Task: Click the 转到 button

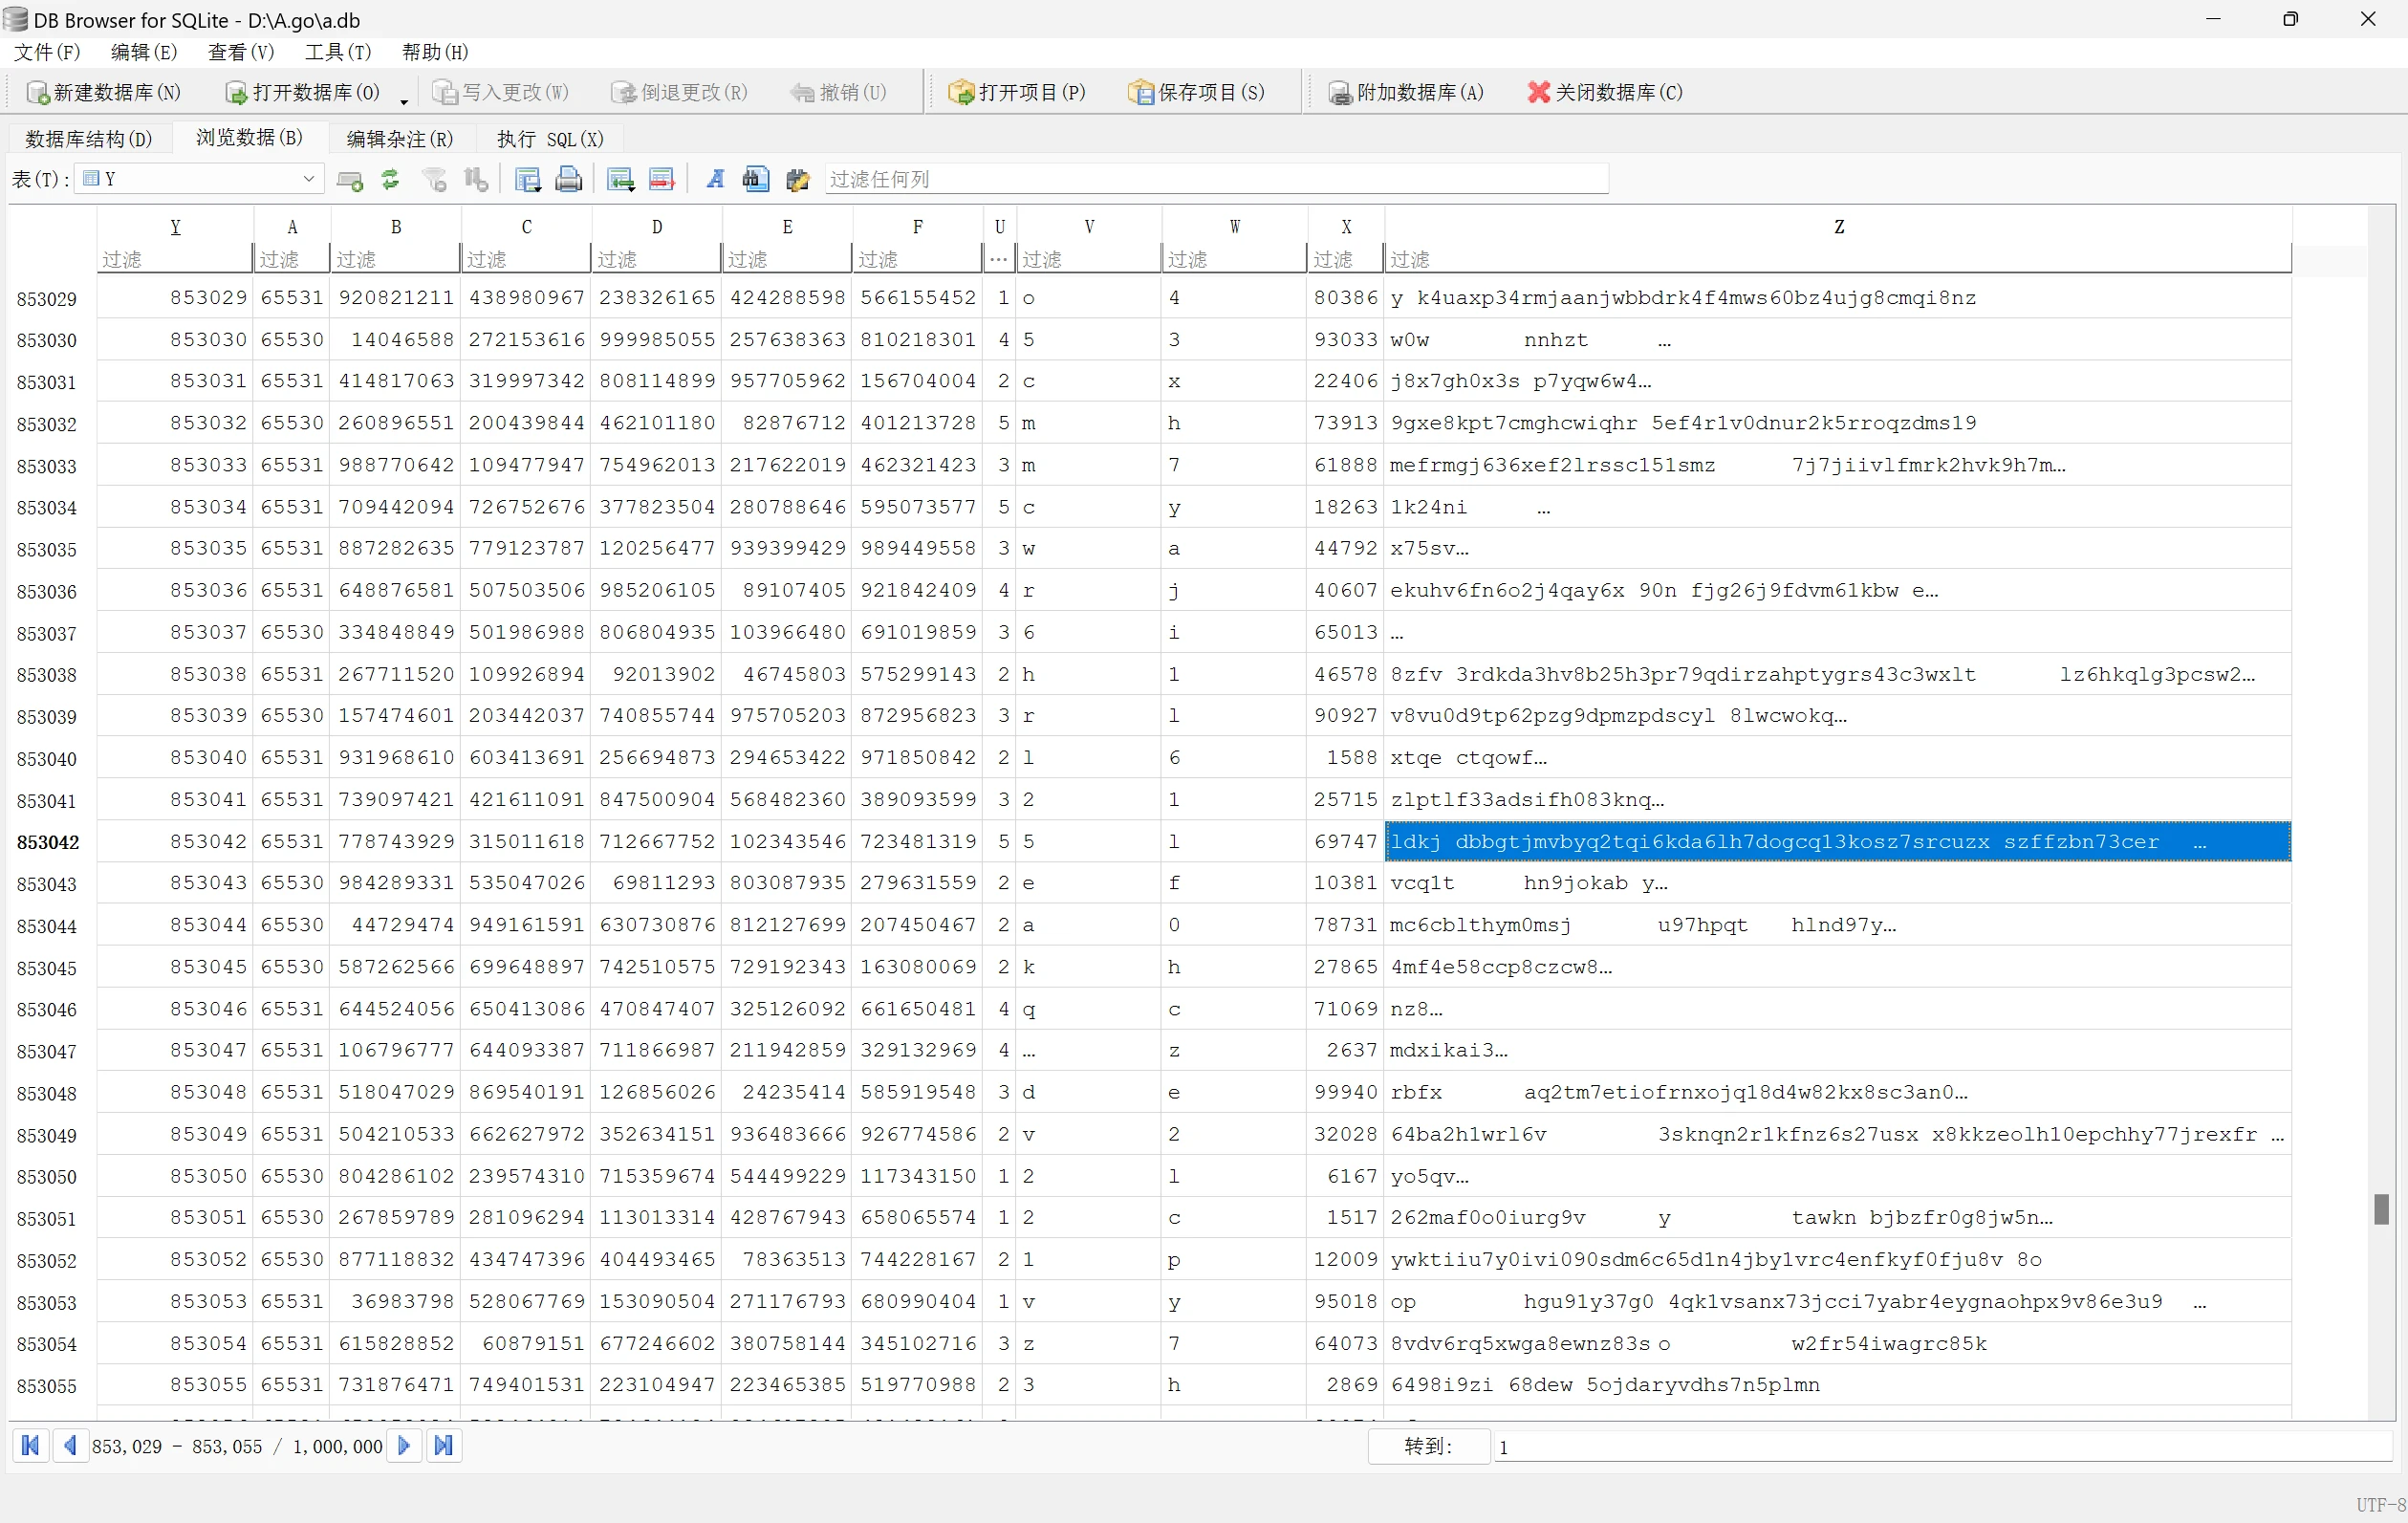Action: pos(1428,1446)
